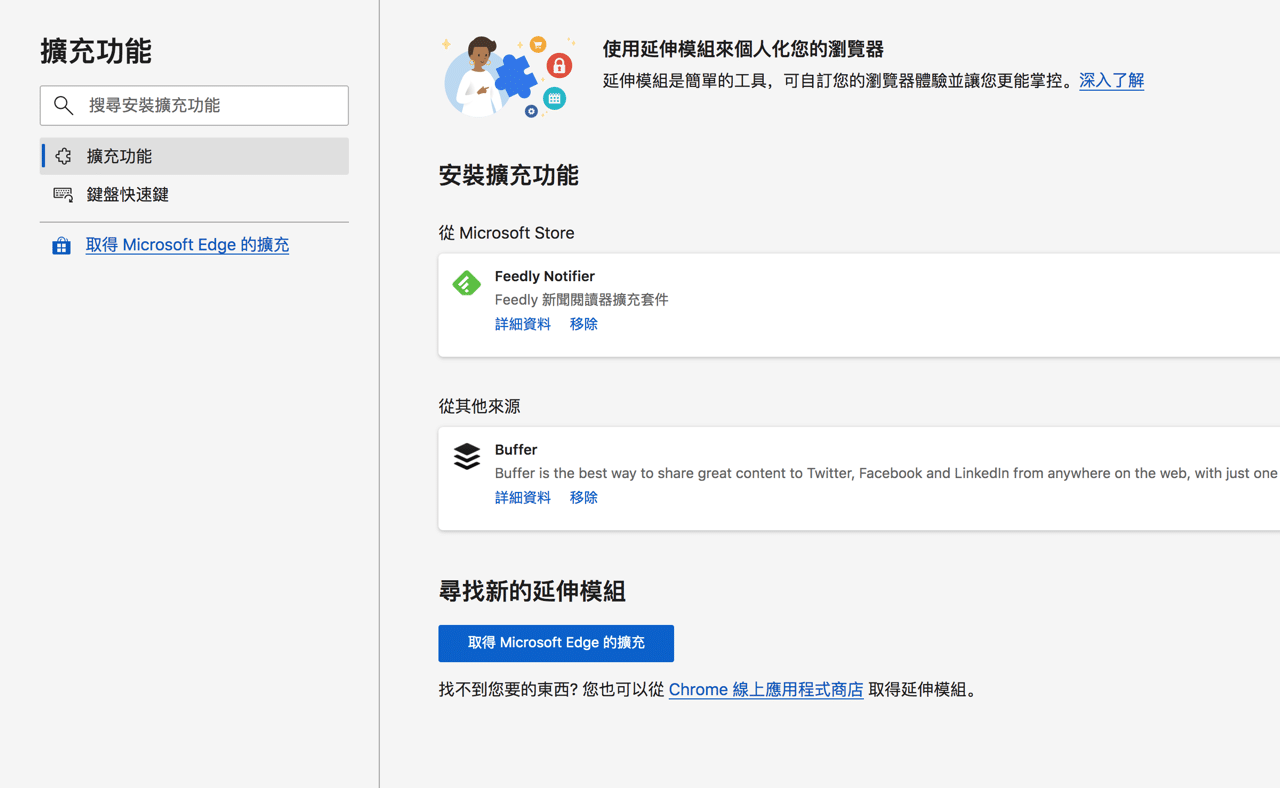The image size is (1280, 788).
Task: Click description Feedly 新聞閱讀器擴充套件
Action: pos(582,300)
